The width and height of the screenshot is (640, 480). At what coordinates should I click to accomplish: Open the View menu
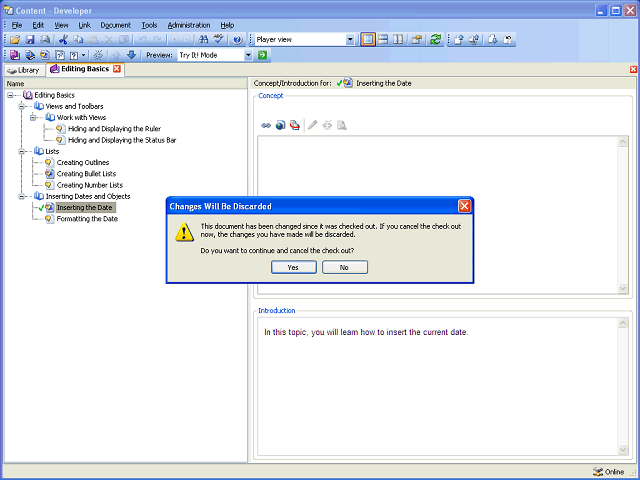[x=61, y=25]
